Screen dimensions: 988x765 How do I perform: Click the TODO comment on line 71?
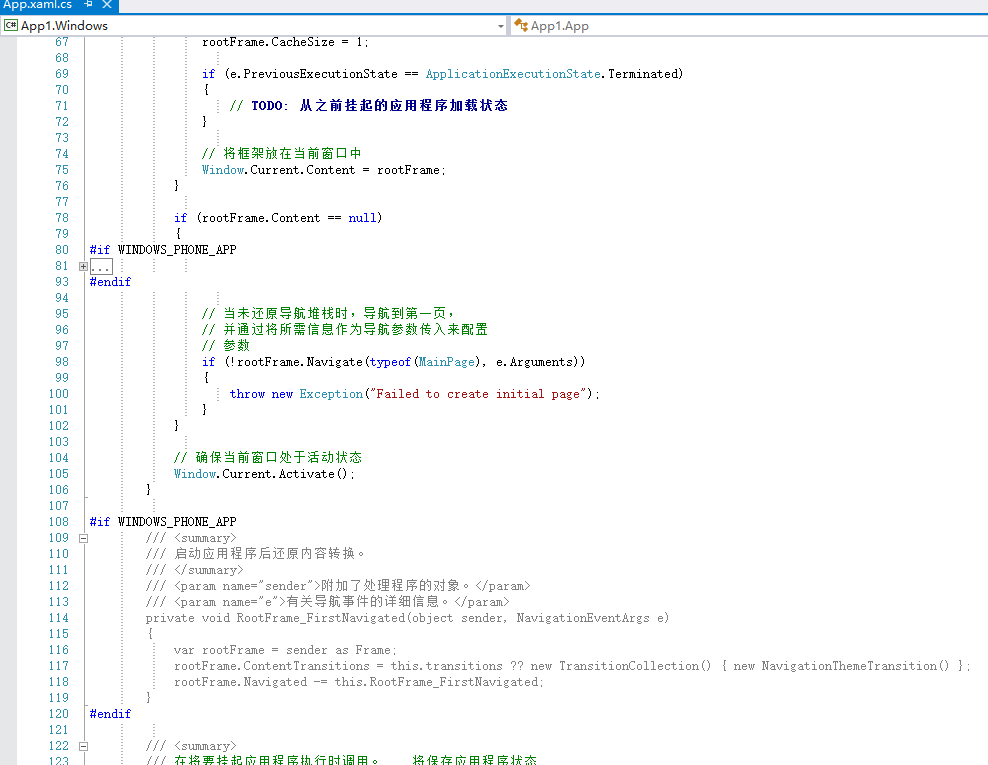369,106
